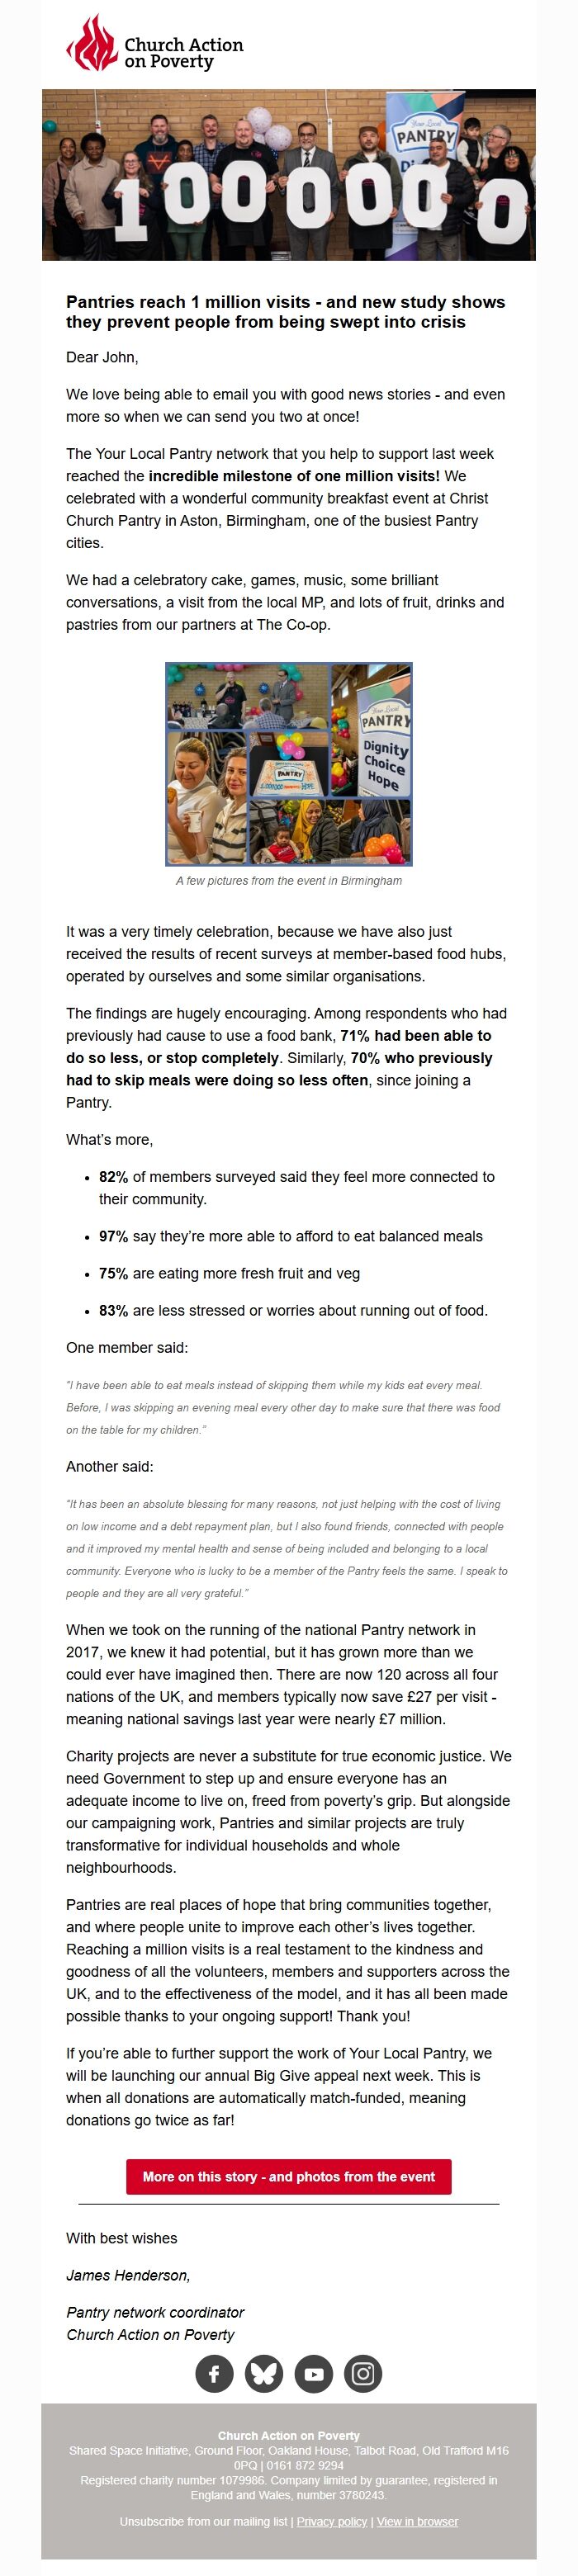
Task: Open the Instagram social icon
Action: tap(363, 2373)
